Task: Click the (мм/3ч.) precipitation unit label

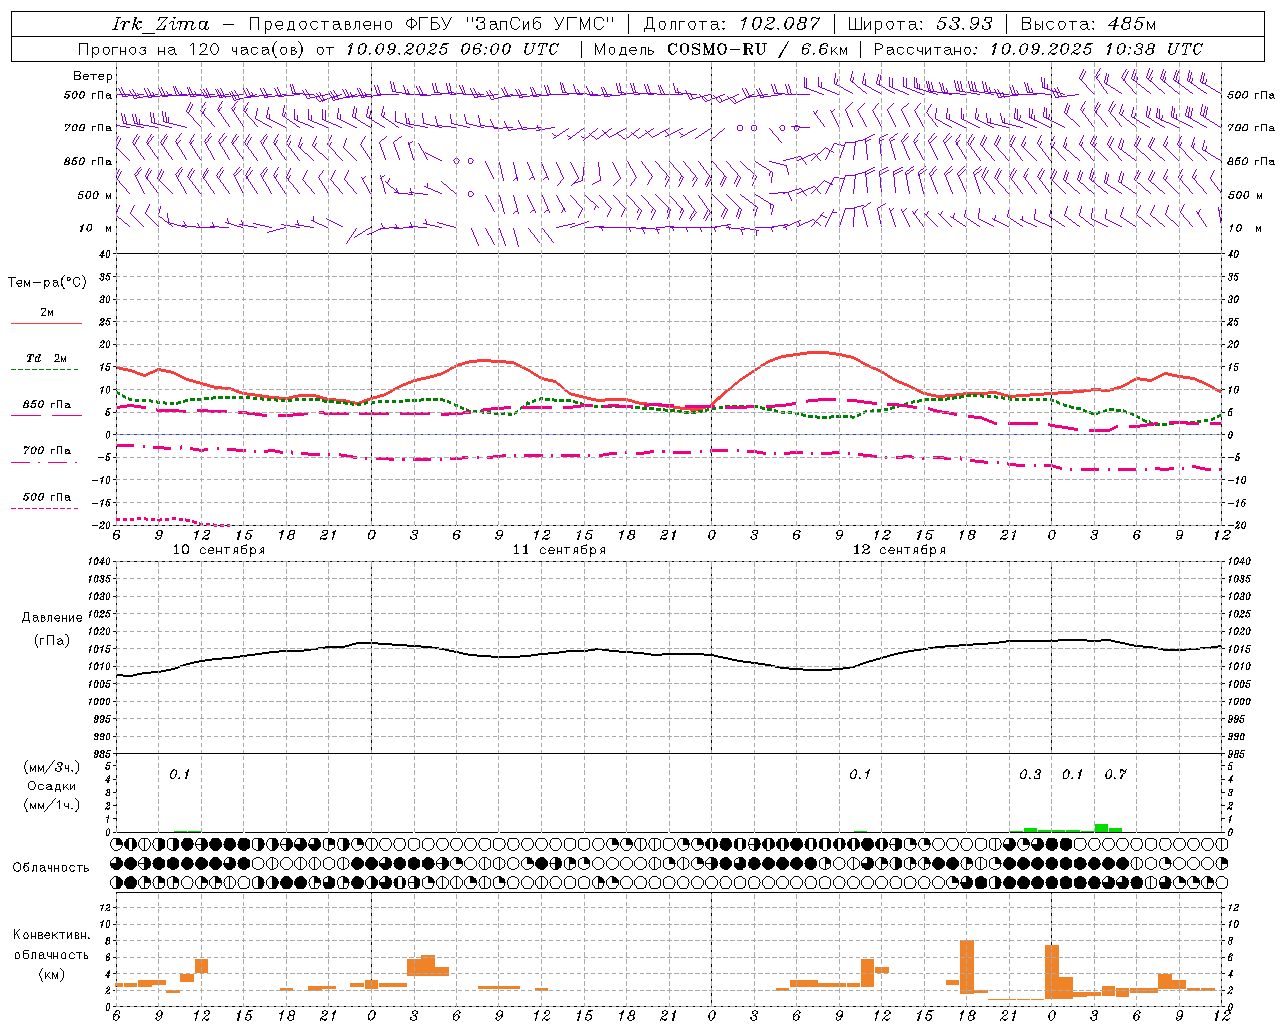Action: pos(52,768)
